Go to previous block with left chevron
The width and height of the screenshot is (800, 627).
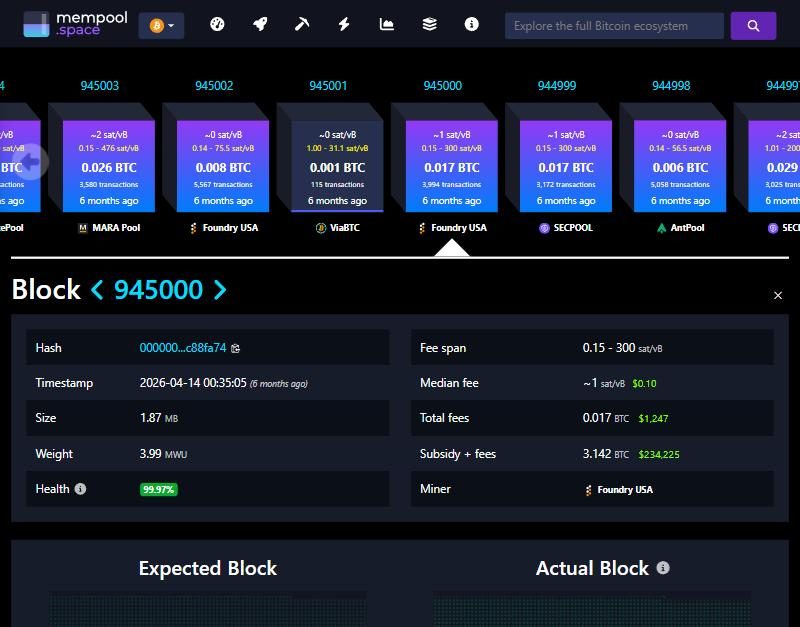(97, 290)
